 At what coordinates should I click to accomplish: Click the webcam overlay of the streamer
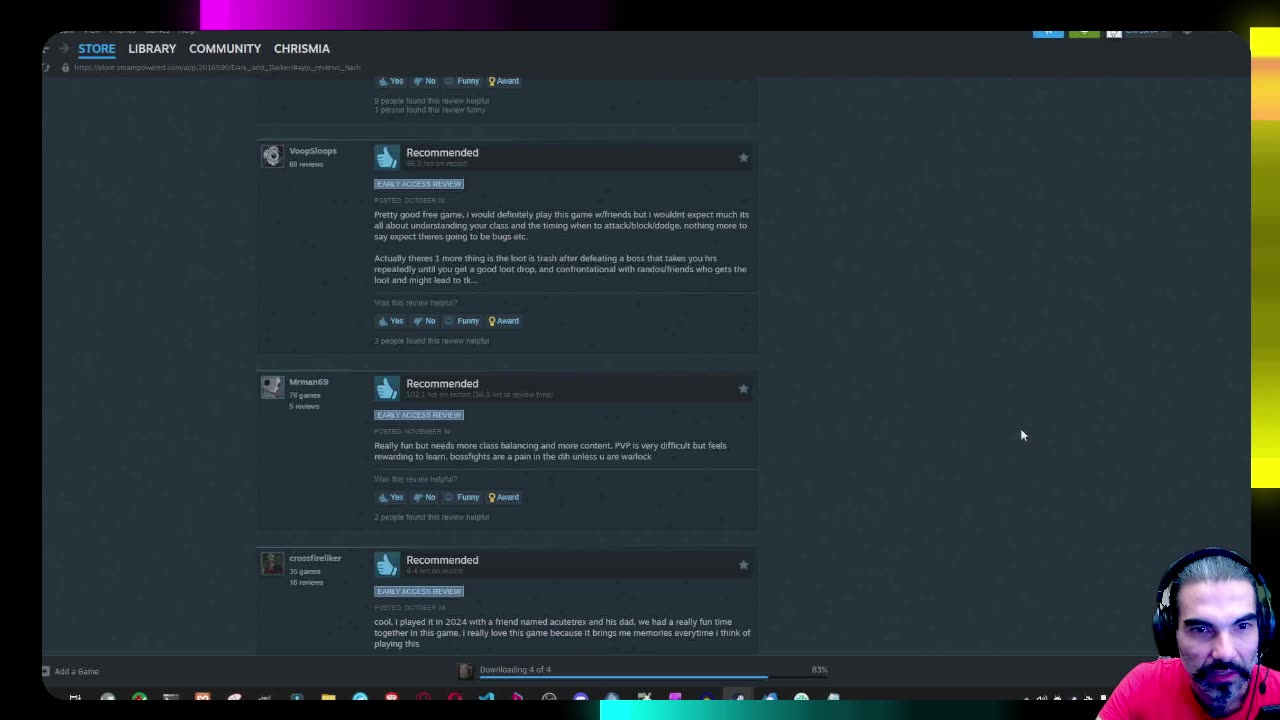coord(1190,634)
